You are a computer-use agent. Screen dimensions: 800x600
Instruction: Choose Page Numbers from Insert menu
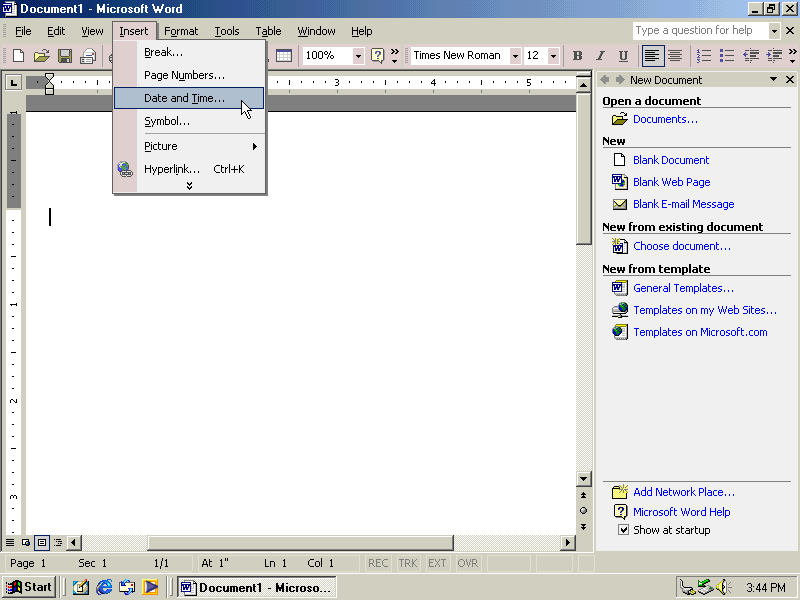[189, 75]
